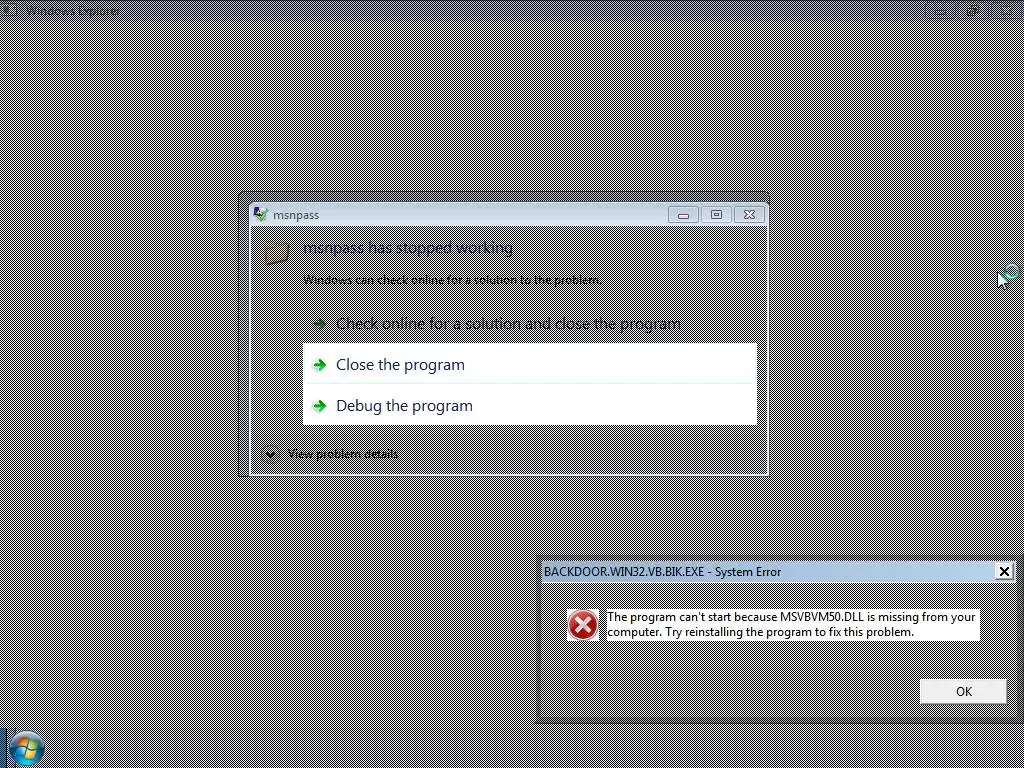
Task: Minimize the msnpass dialog window
Action: point(683,215)
